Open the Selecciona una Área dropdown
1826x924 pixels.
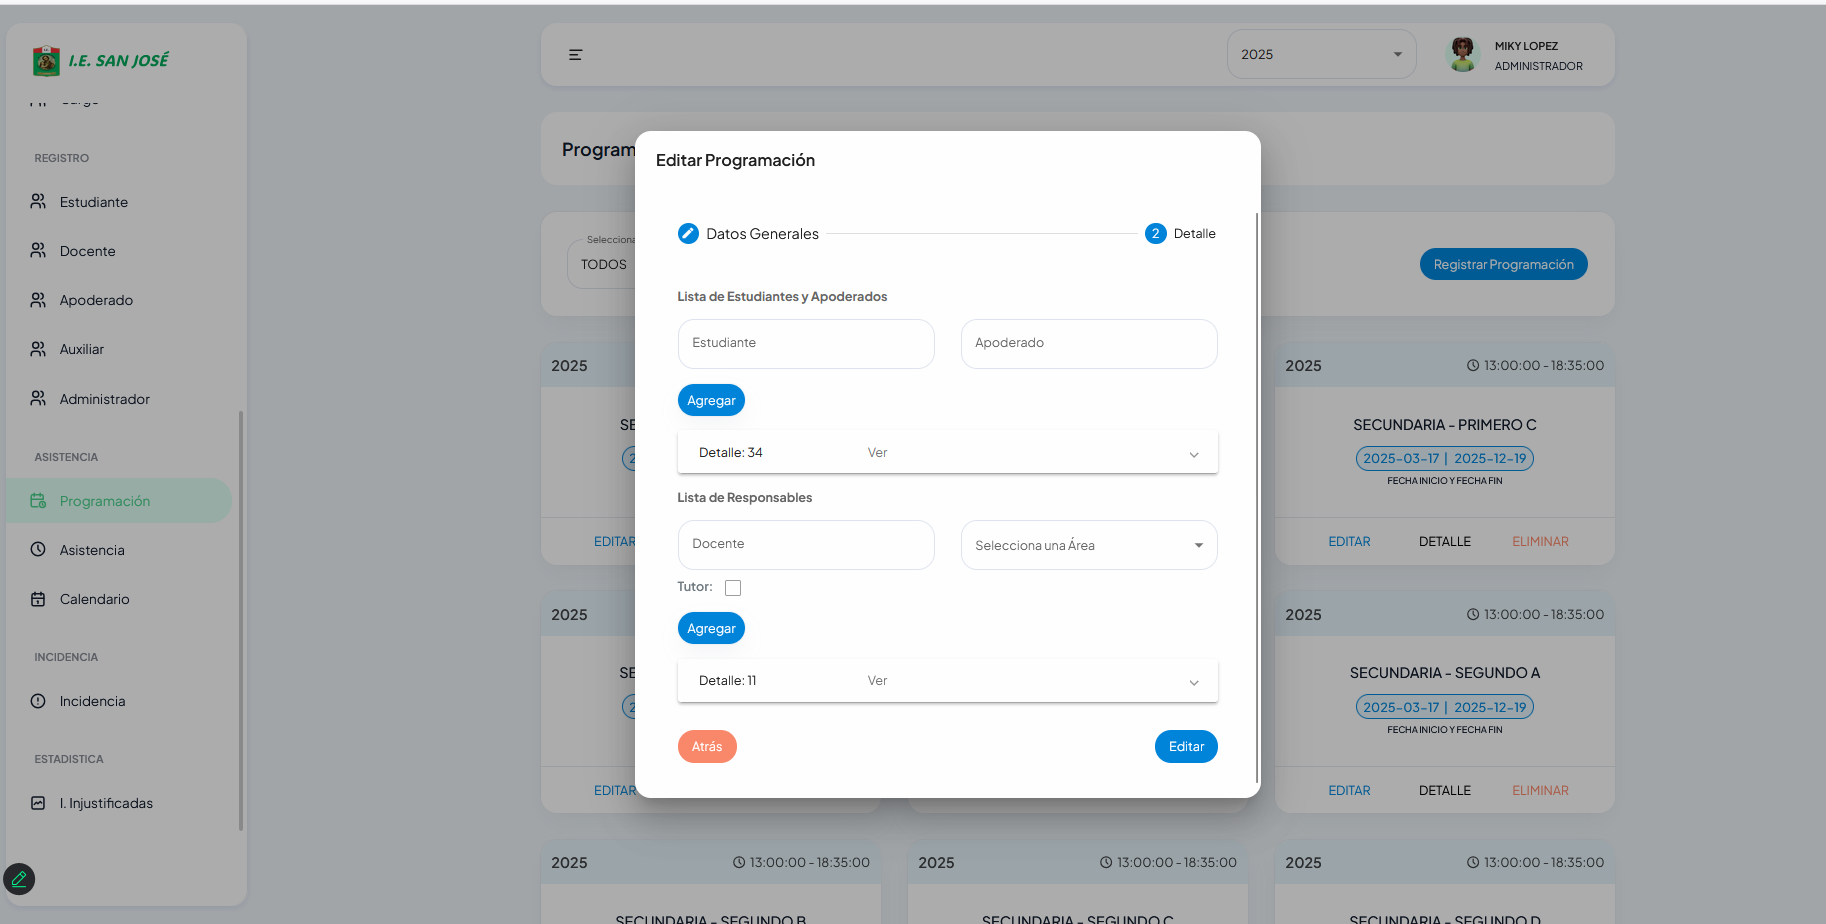coord(1088,545)
